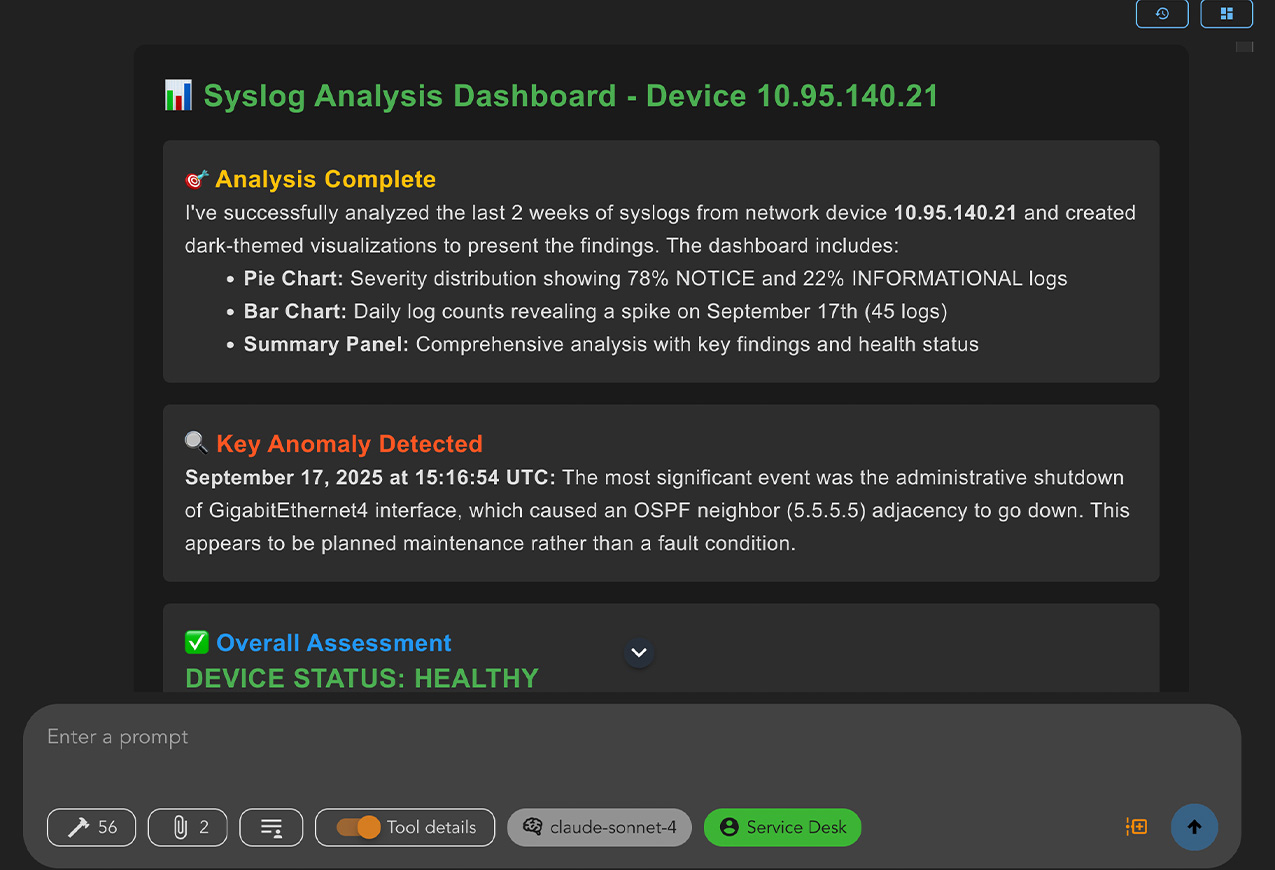Click the Overall Assessment heading
The height and width of the screenshot is (870, 1275).
click(333, 643)
